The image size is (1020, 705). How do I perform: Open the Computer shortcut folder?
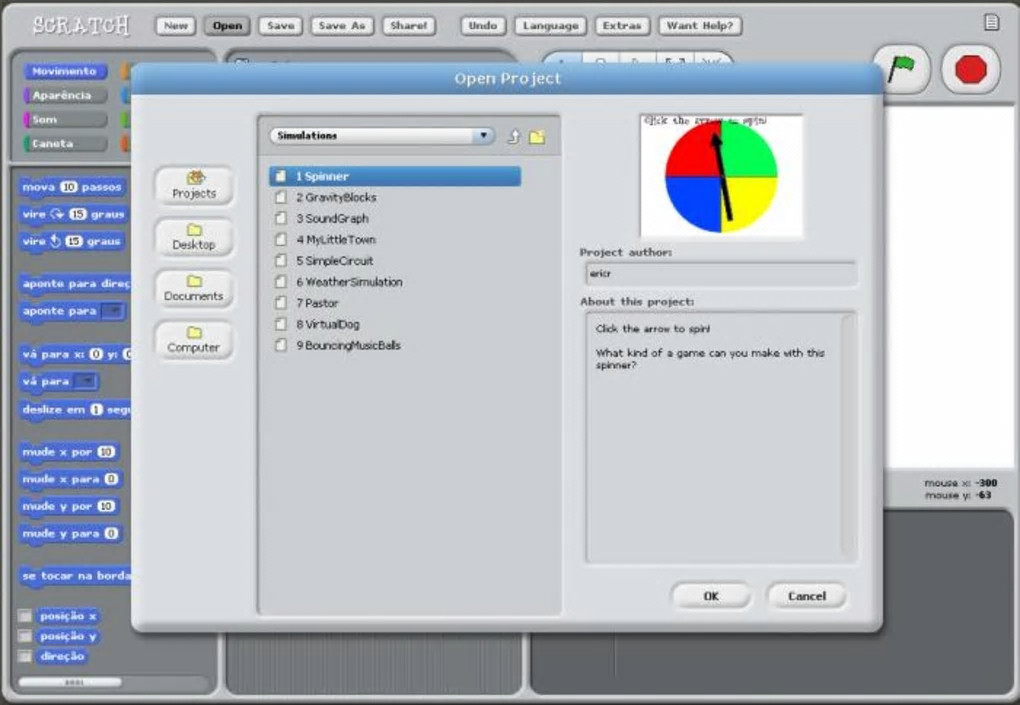click(x=194, y=340)
